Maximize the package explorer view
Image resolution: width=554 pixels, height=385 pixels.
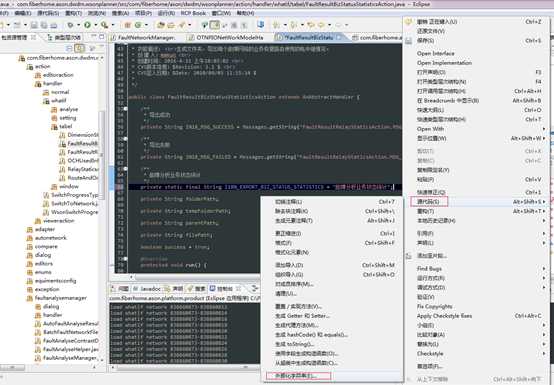101,37
